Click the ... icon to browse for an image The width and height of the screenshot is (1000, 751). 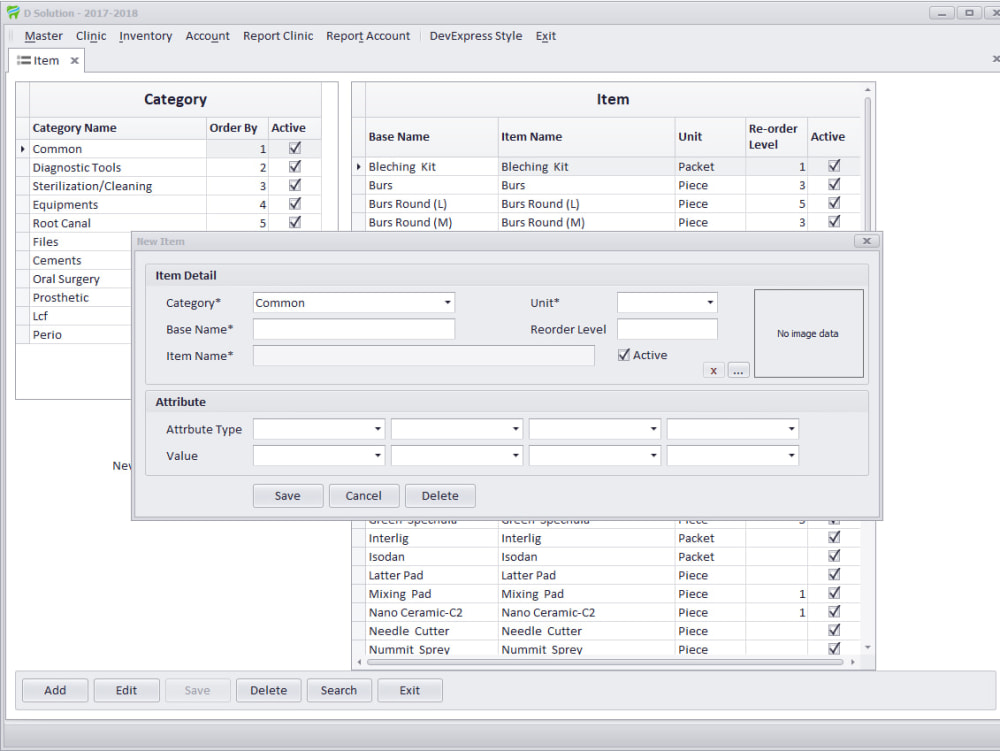click(x=738, y=370)
